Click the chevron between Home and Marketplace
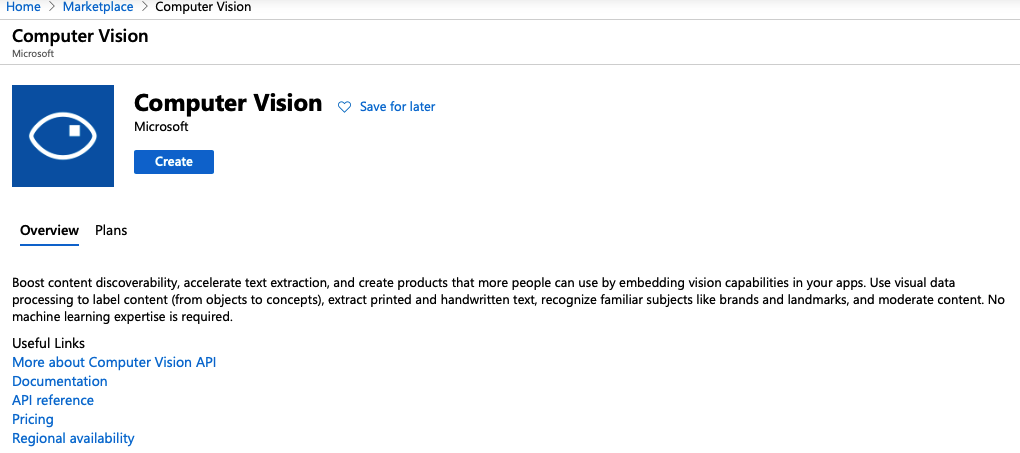The image size is (1020, 453). [52, 7]
